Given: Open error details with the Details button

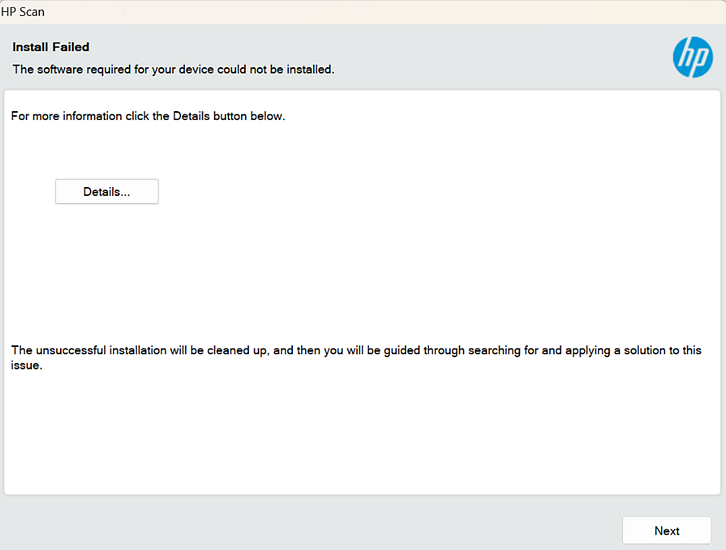Looking at the screenshot, I should (106, 191).
